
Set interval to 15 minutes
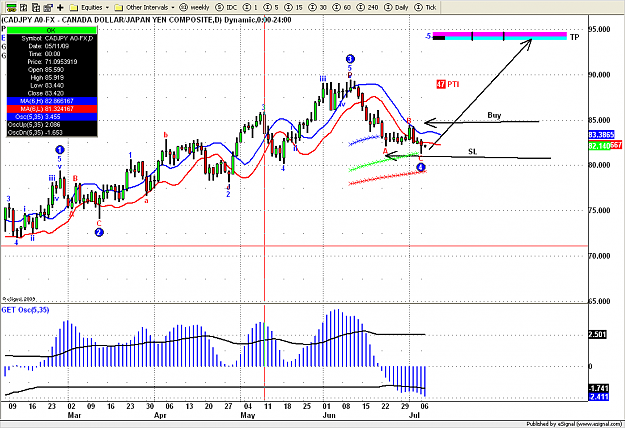pos(294,7)
